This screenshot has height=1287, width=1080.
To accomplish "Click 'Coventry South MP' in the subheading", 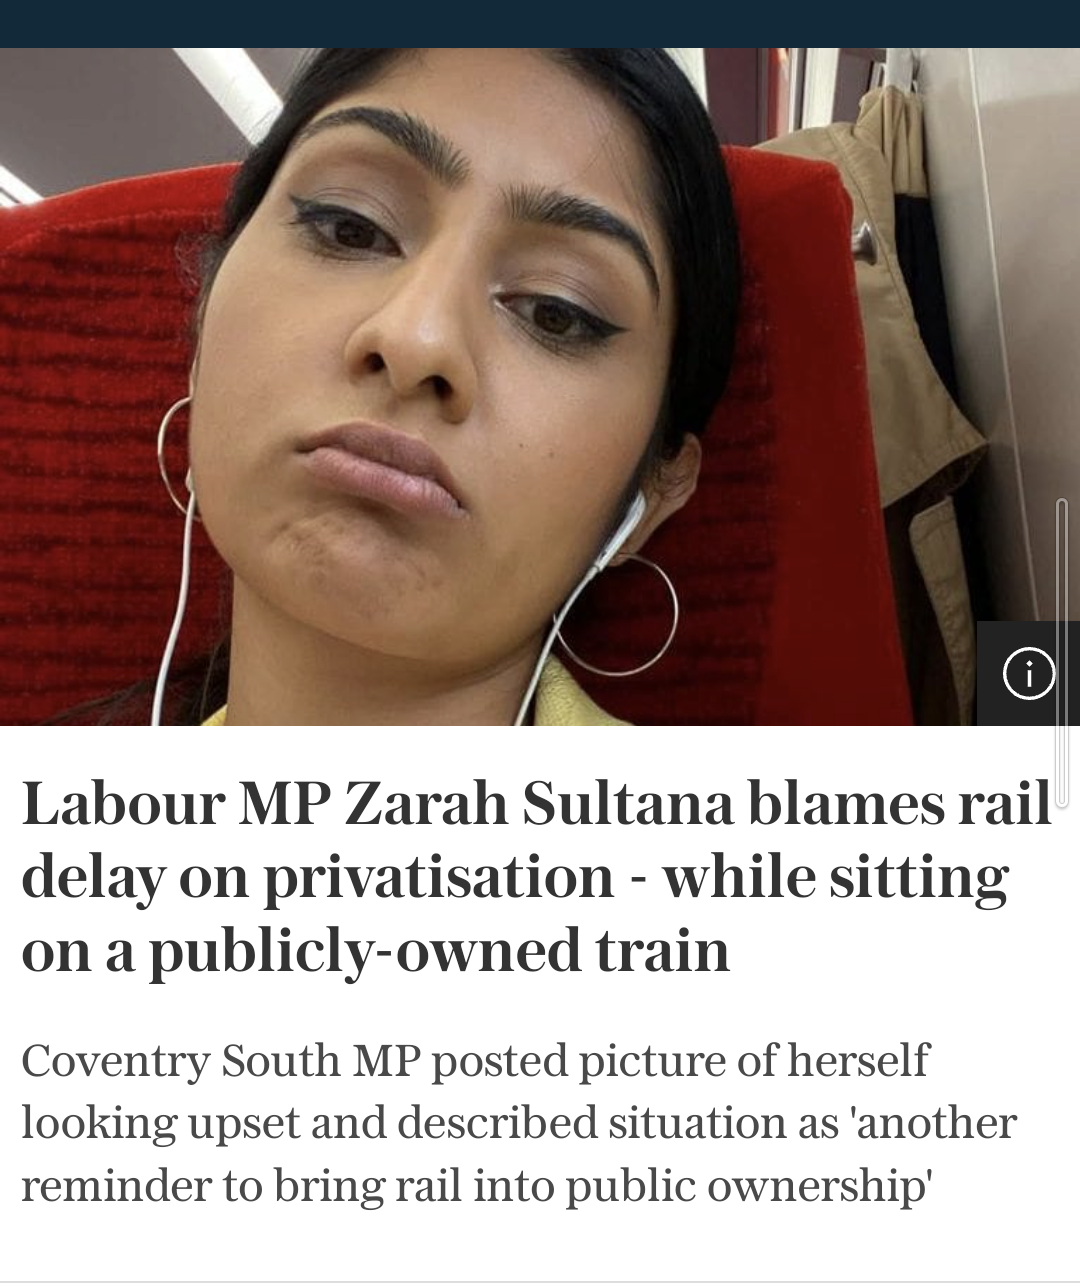I will pyautogui.click(x=220, y=1060).
